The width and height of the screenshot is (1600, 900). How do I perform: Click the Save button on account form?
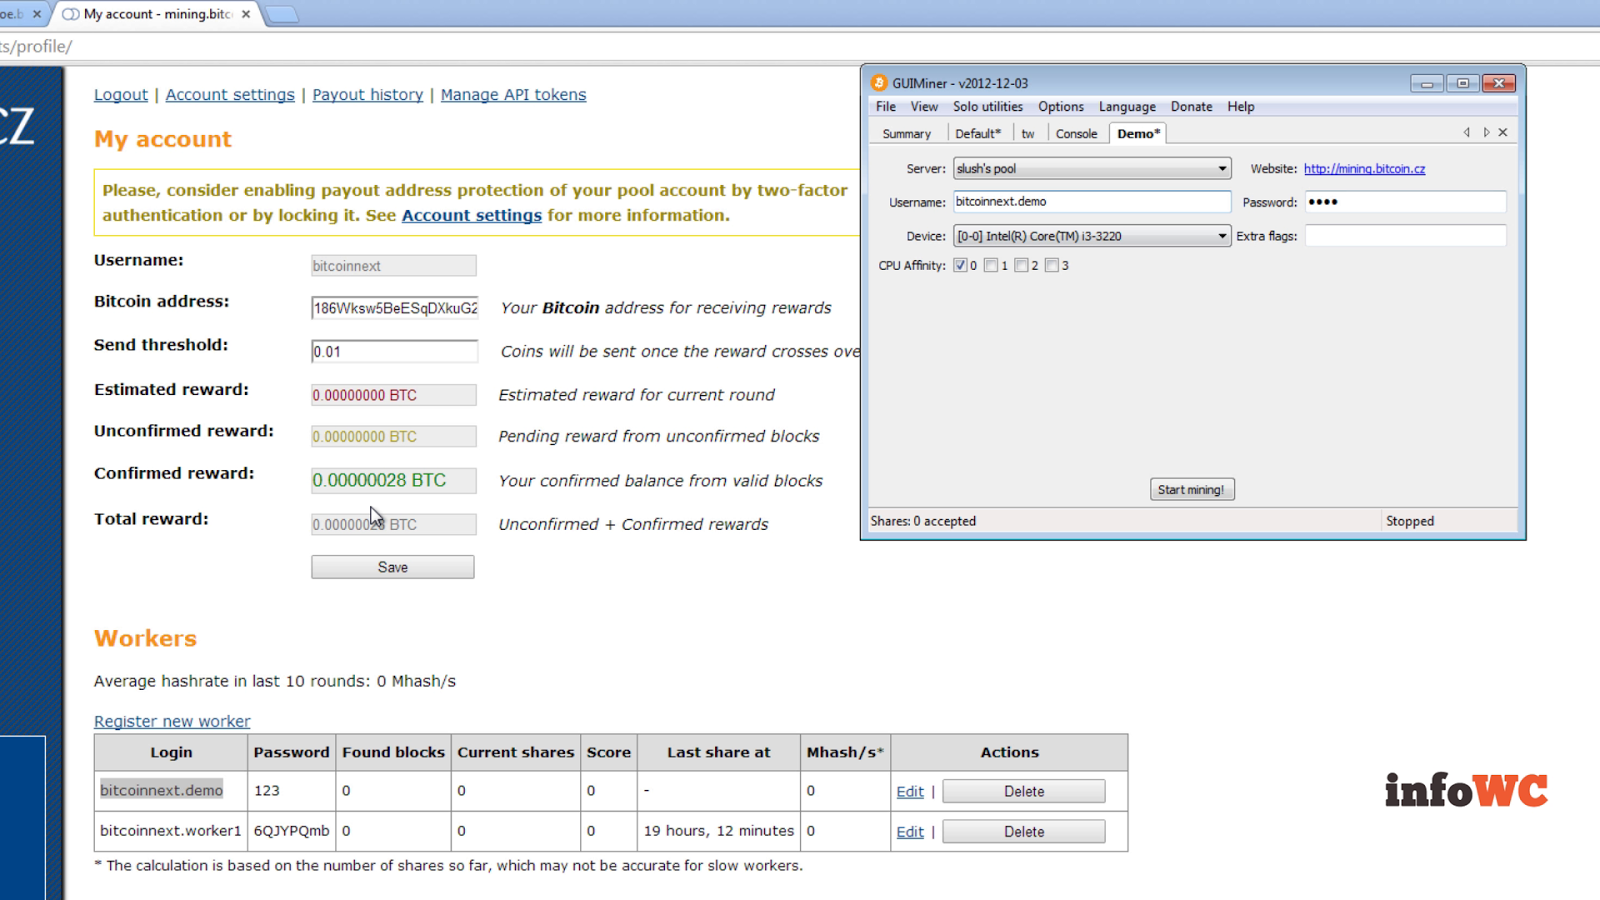click(393, 567)
